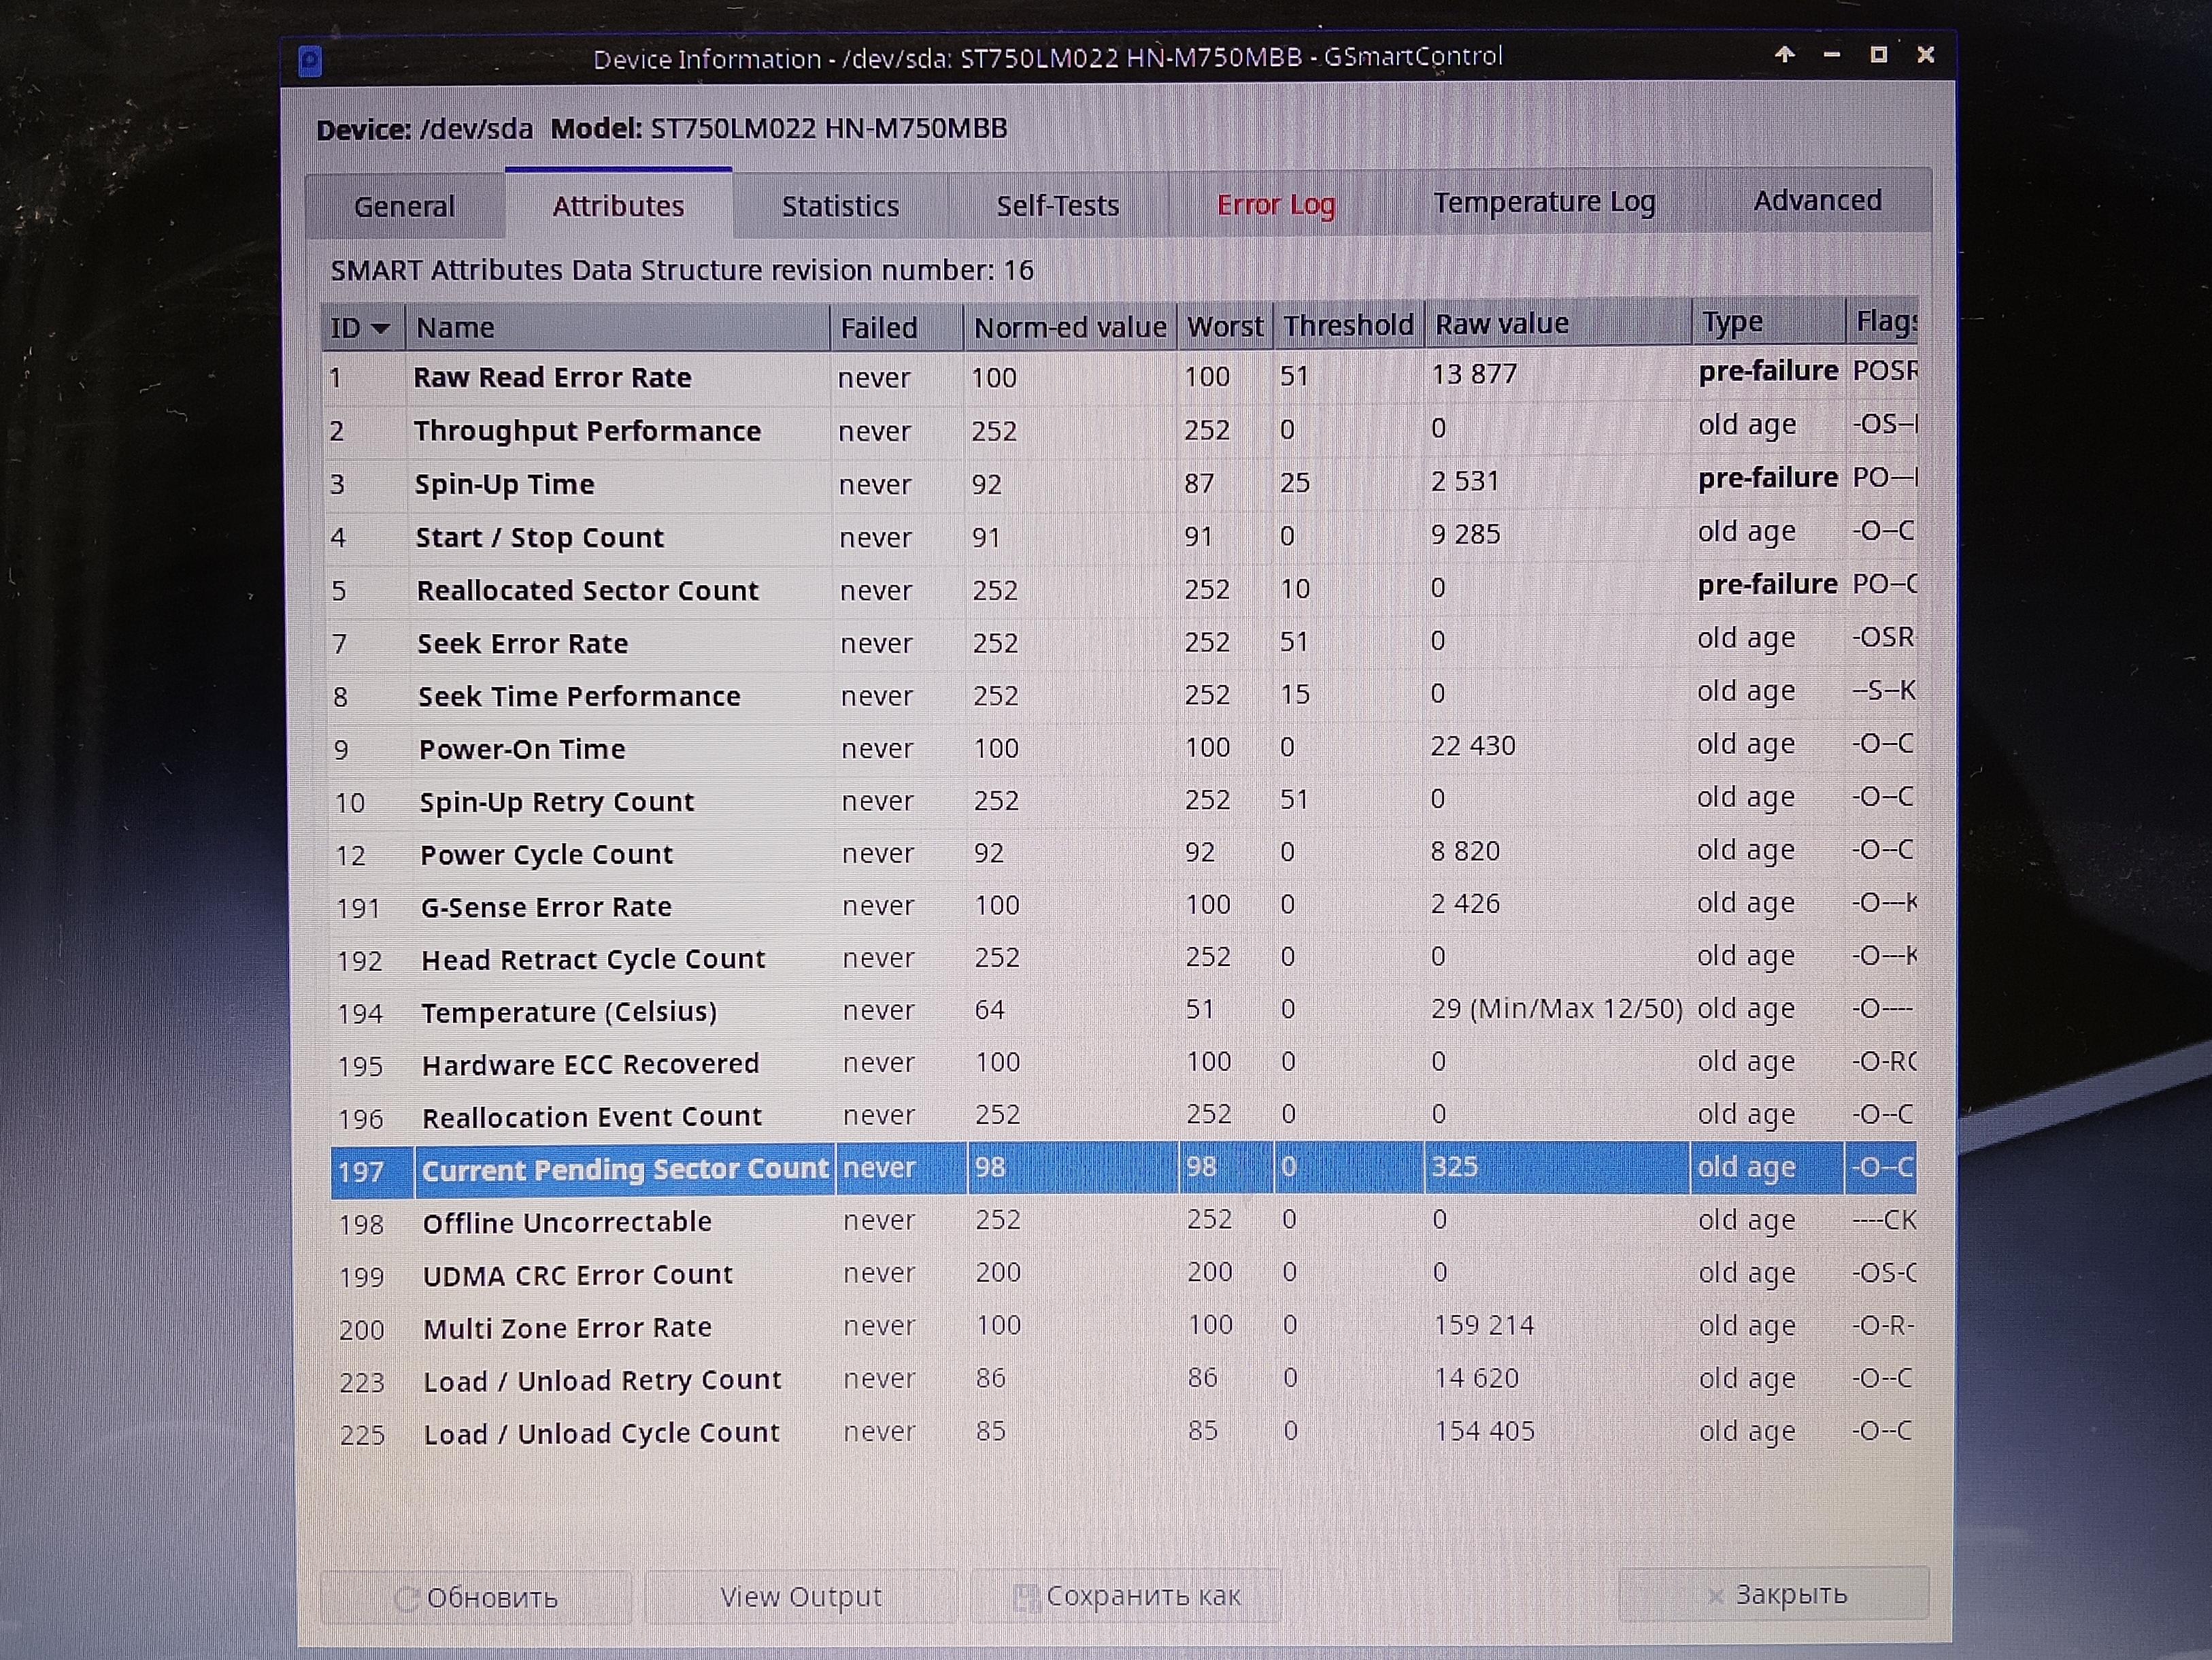Click the Сохранить как button

pos(1127,1596)
